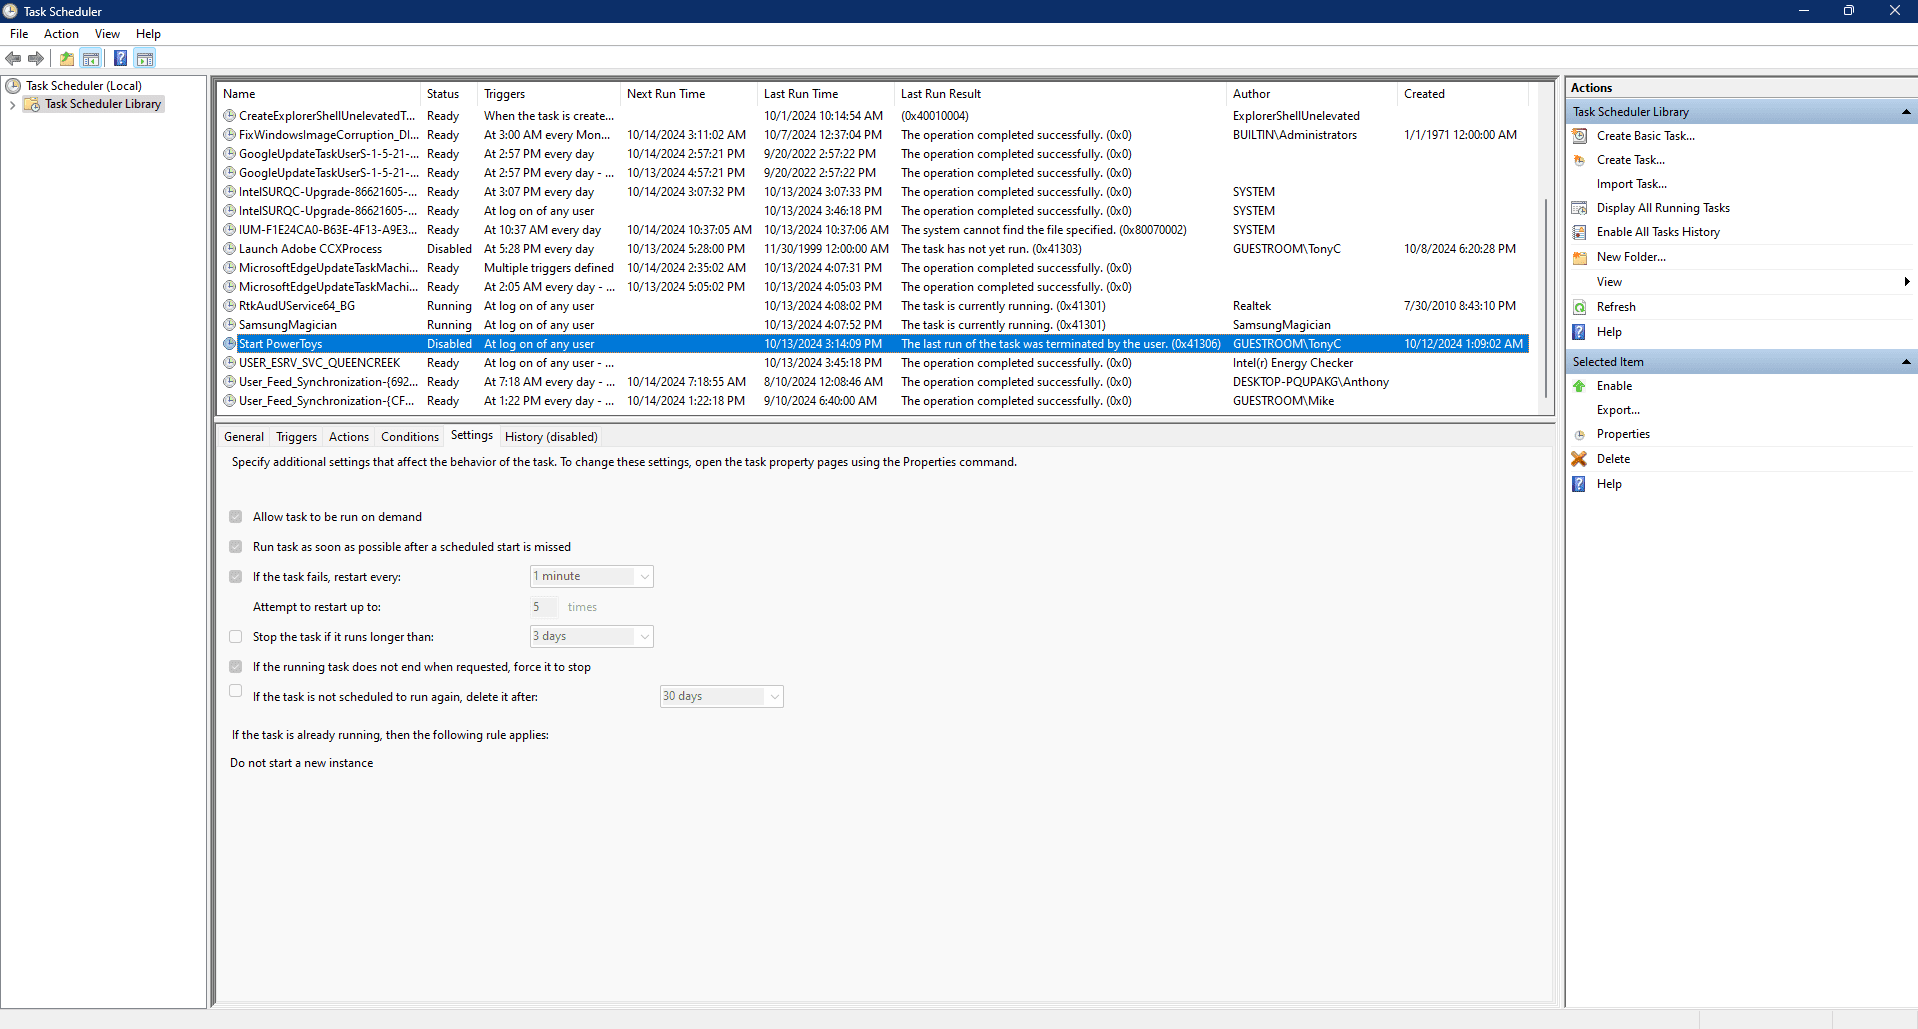Toggle Allow task to be run on demand
The height and width of the screenshot is (1029, 1918).
(x=236, y=517)
